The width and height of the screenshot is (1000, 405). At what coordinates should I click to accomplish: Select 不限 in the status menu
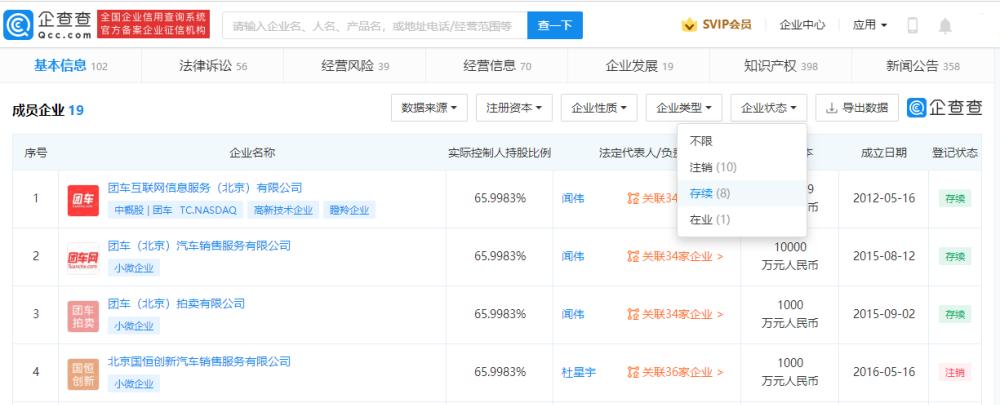coord(742,141)
